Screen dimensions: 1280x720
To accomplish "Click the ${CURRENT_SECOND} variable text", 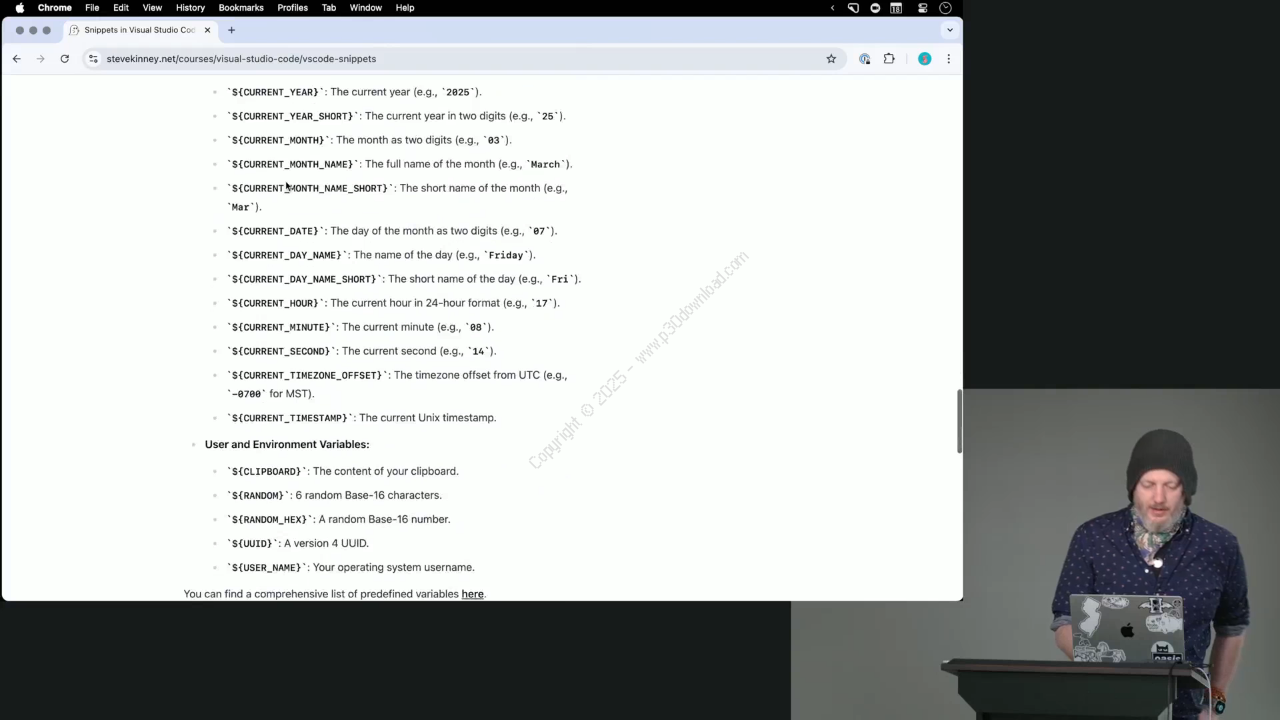I will [281, 351].
